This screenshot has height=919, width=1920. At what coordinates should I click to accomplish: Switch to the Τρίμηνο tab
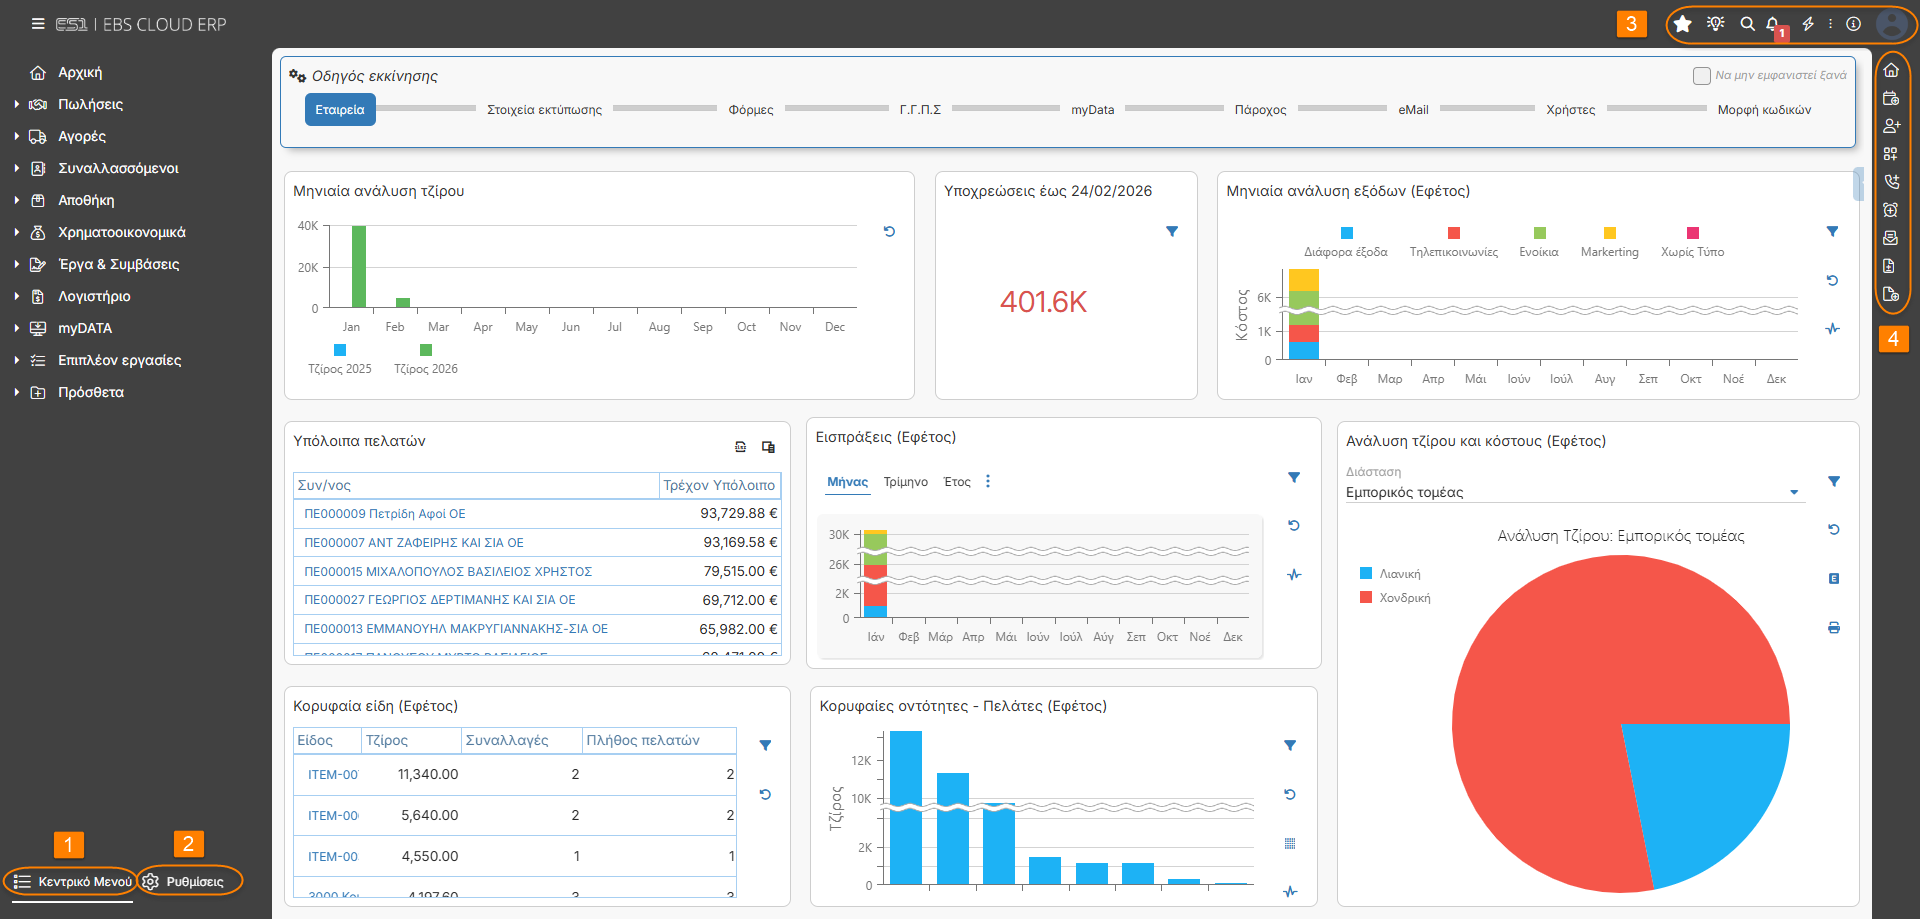[906, 482]
